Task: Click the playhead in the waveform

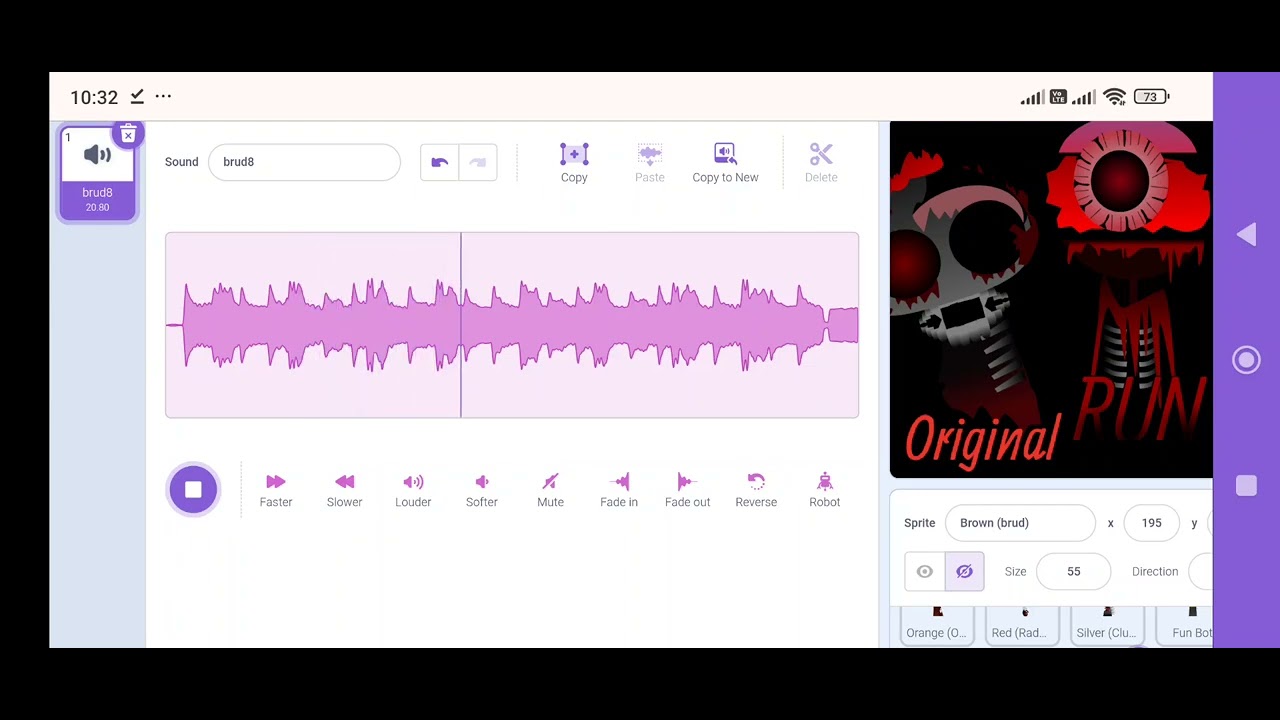Action: [x=461, y=325]
